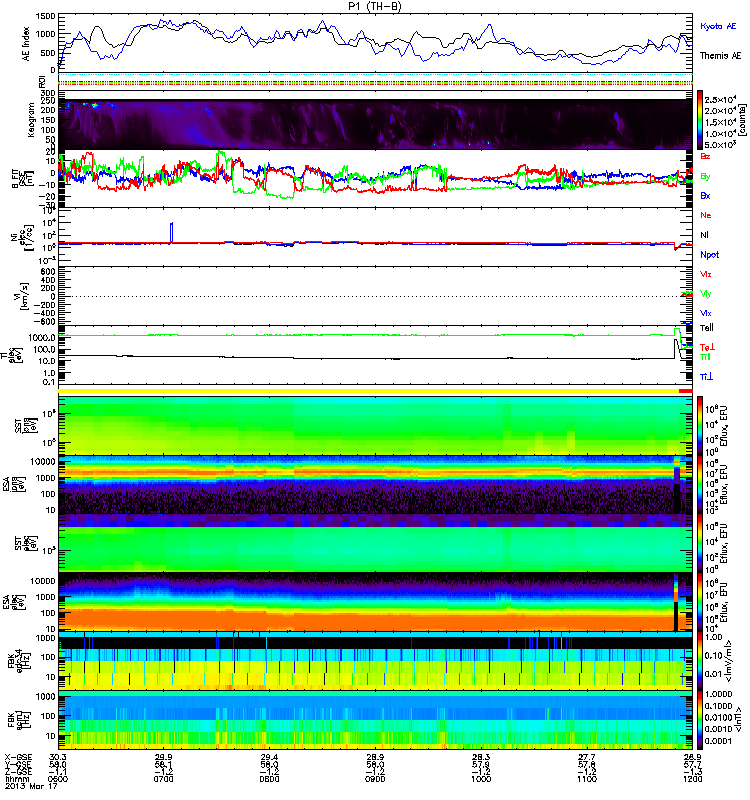Click the [counts] colorbar unit label
This screenshot has height=800, width=750.
(x=743, y=121)
